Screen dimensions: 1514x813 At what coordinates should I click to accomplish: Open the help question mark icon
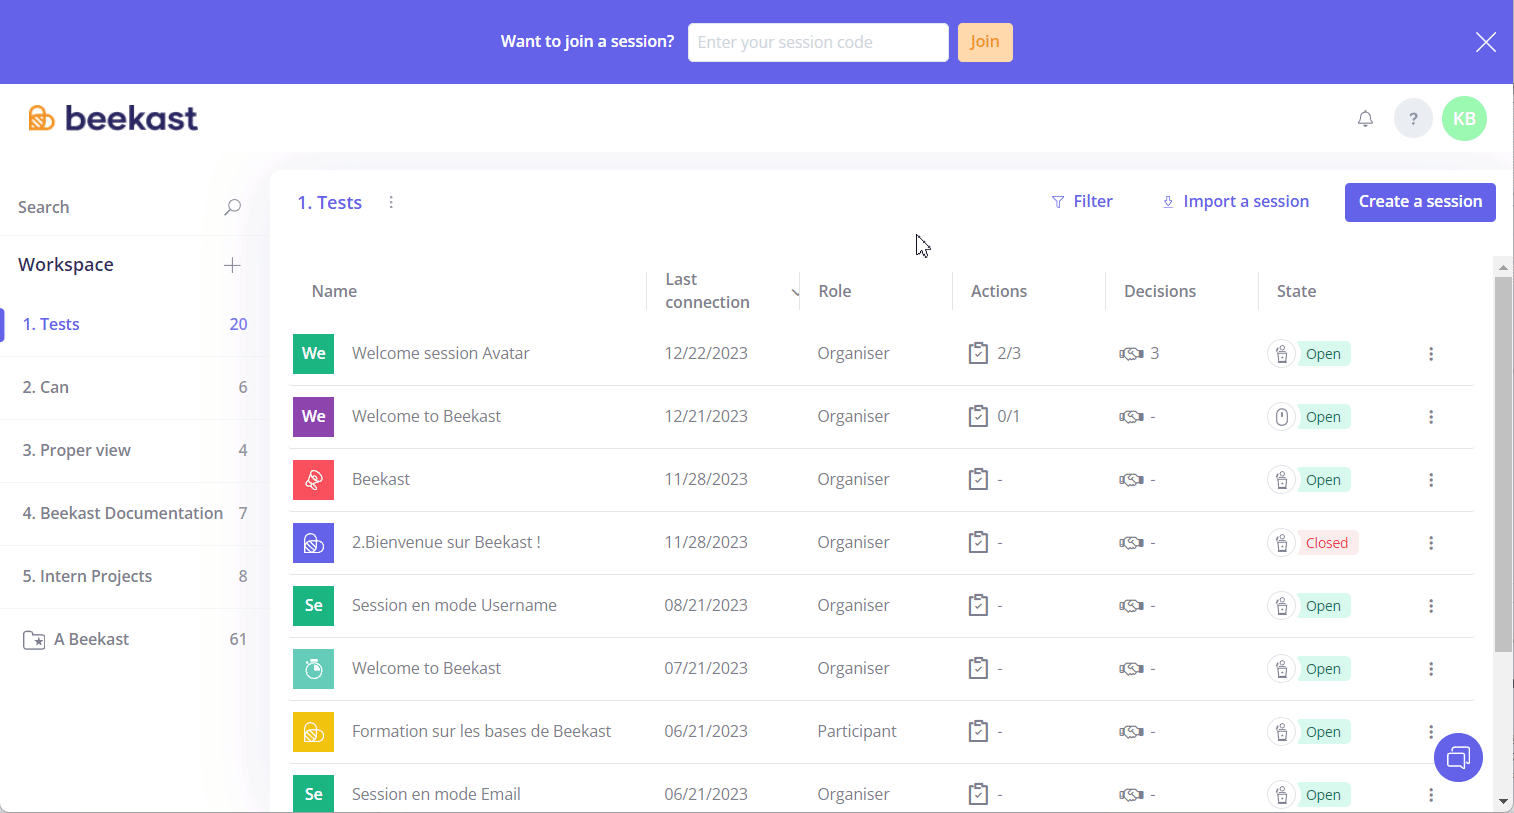coord(1413,119)
